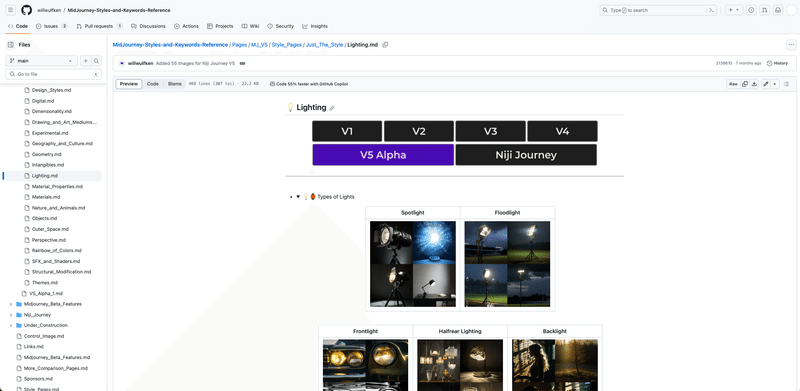Expand the Niji_Journey folder

point(11,314)
